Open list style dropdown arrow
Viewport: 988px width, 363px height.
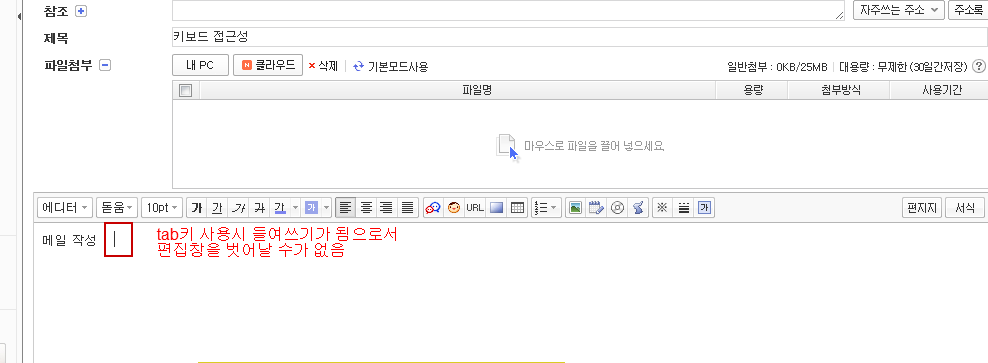pyautogui.click(x=554, y=207)
